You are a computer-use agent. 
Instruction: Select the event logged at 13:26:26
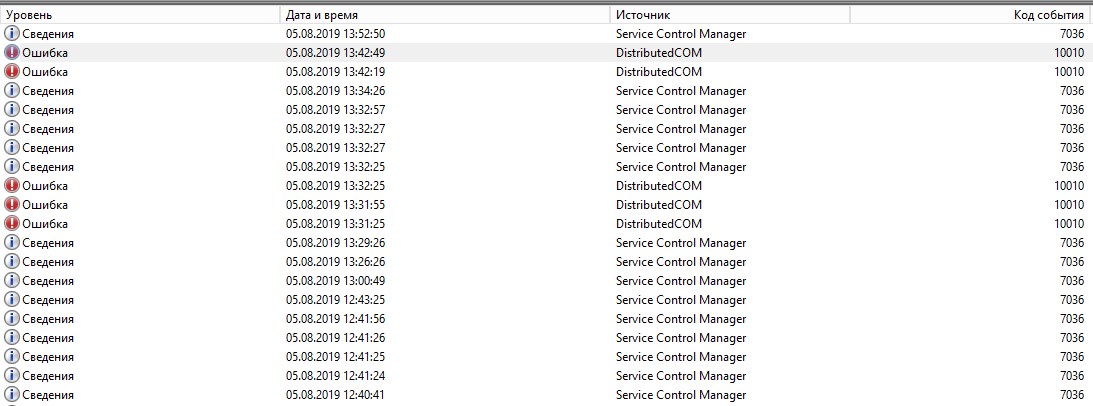546,262
